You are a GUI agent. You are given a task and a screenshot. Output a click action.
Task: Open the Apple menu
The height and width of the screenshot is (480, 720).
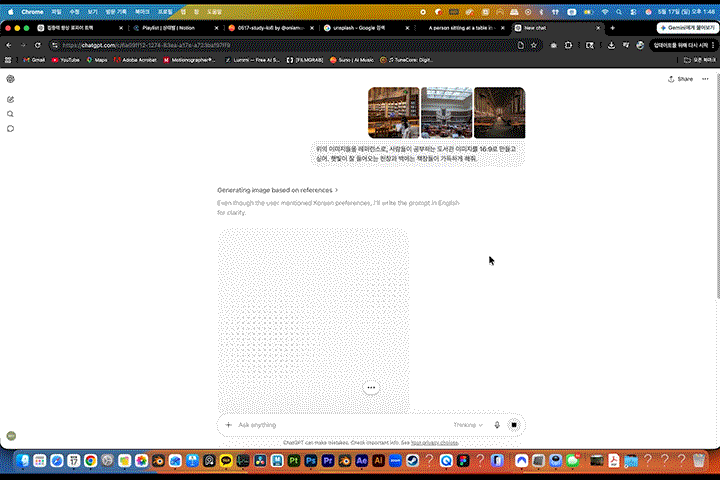coord(11,12)
